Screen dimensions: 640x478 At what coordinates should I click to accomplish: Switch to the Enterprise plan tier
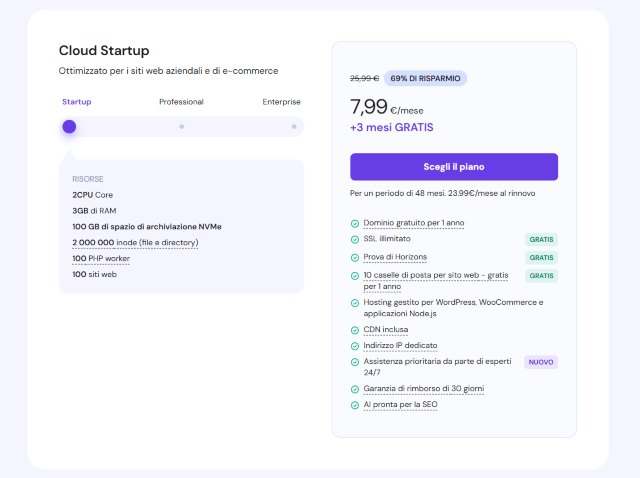point(281,102)
